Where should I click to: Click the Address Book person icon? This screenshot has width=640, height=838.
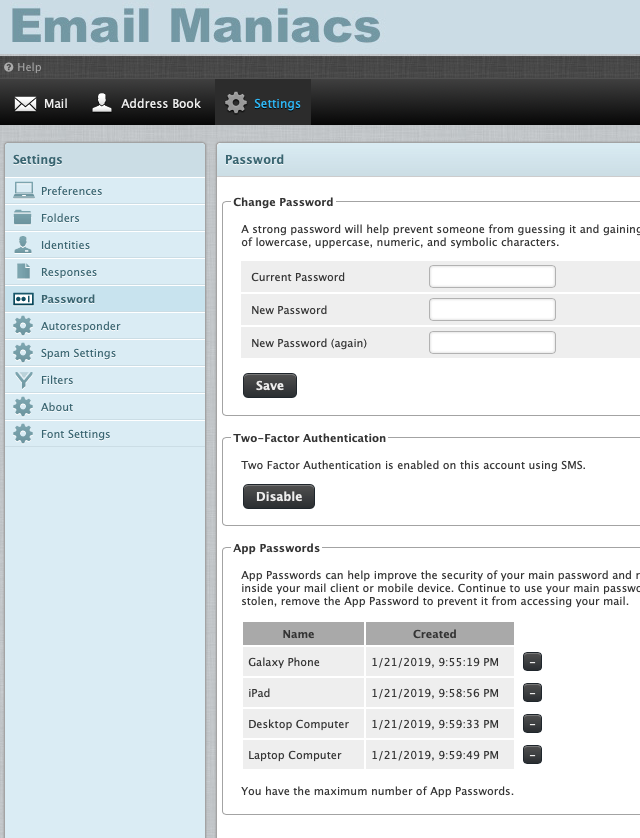[x=102, y=103]
